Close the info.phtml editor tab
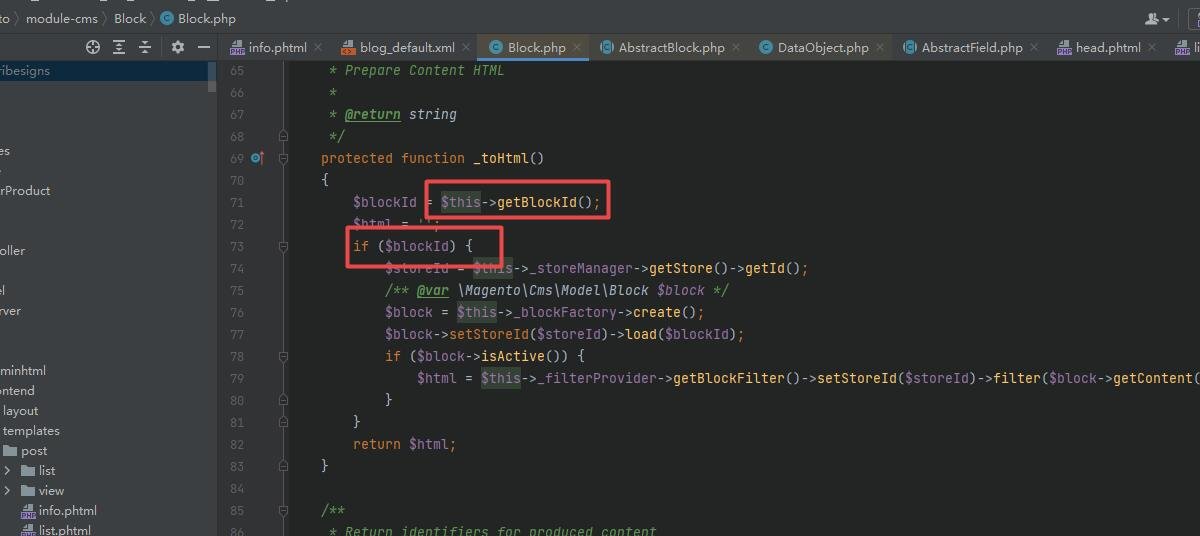 click(318, 47)
